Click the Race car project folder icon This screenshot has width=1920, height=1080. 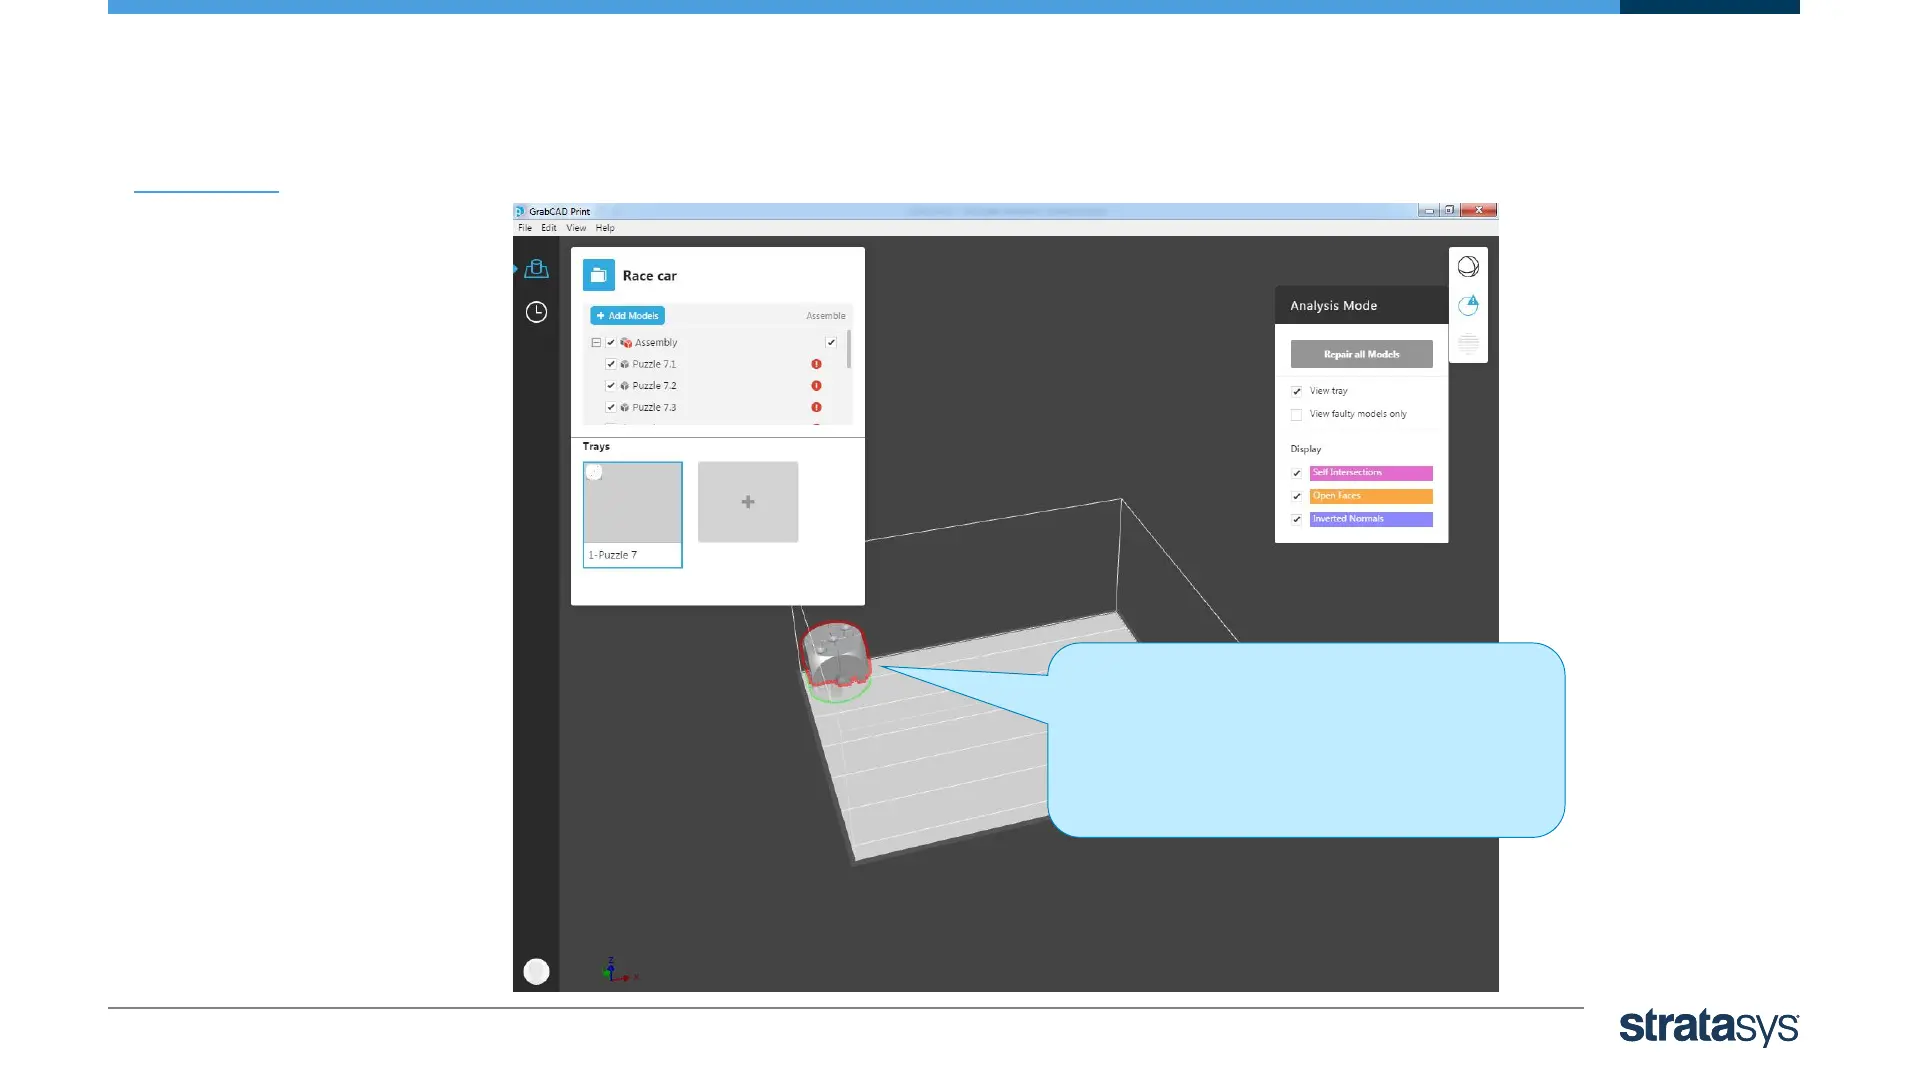coord(599,275)
